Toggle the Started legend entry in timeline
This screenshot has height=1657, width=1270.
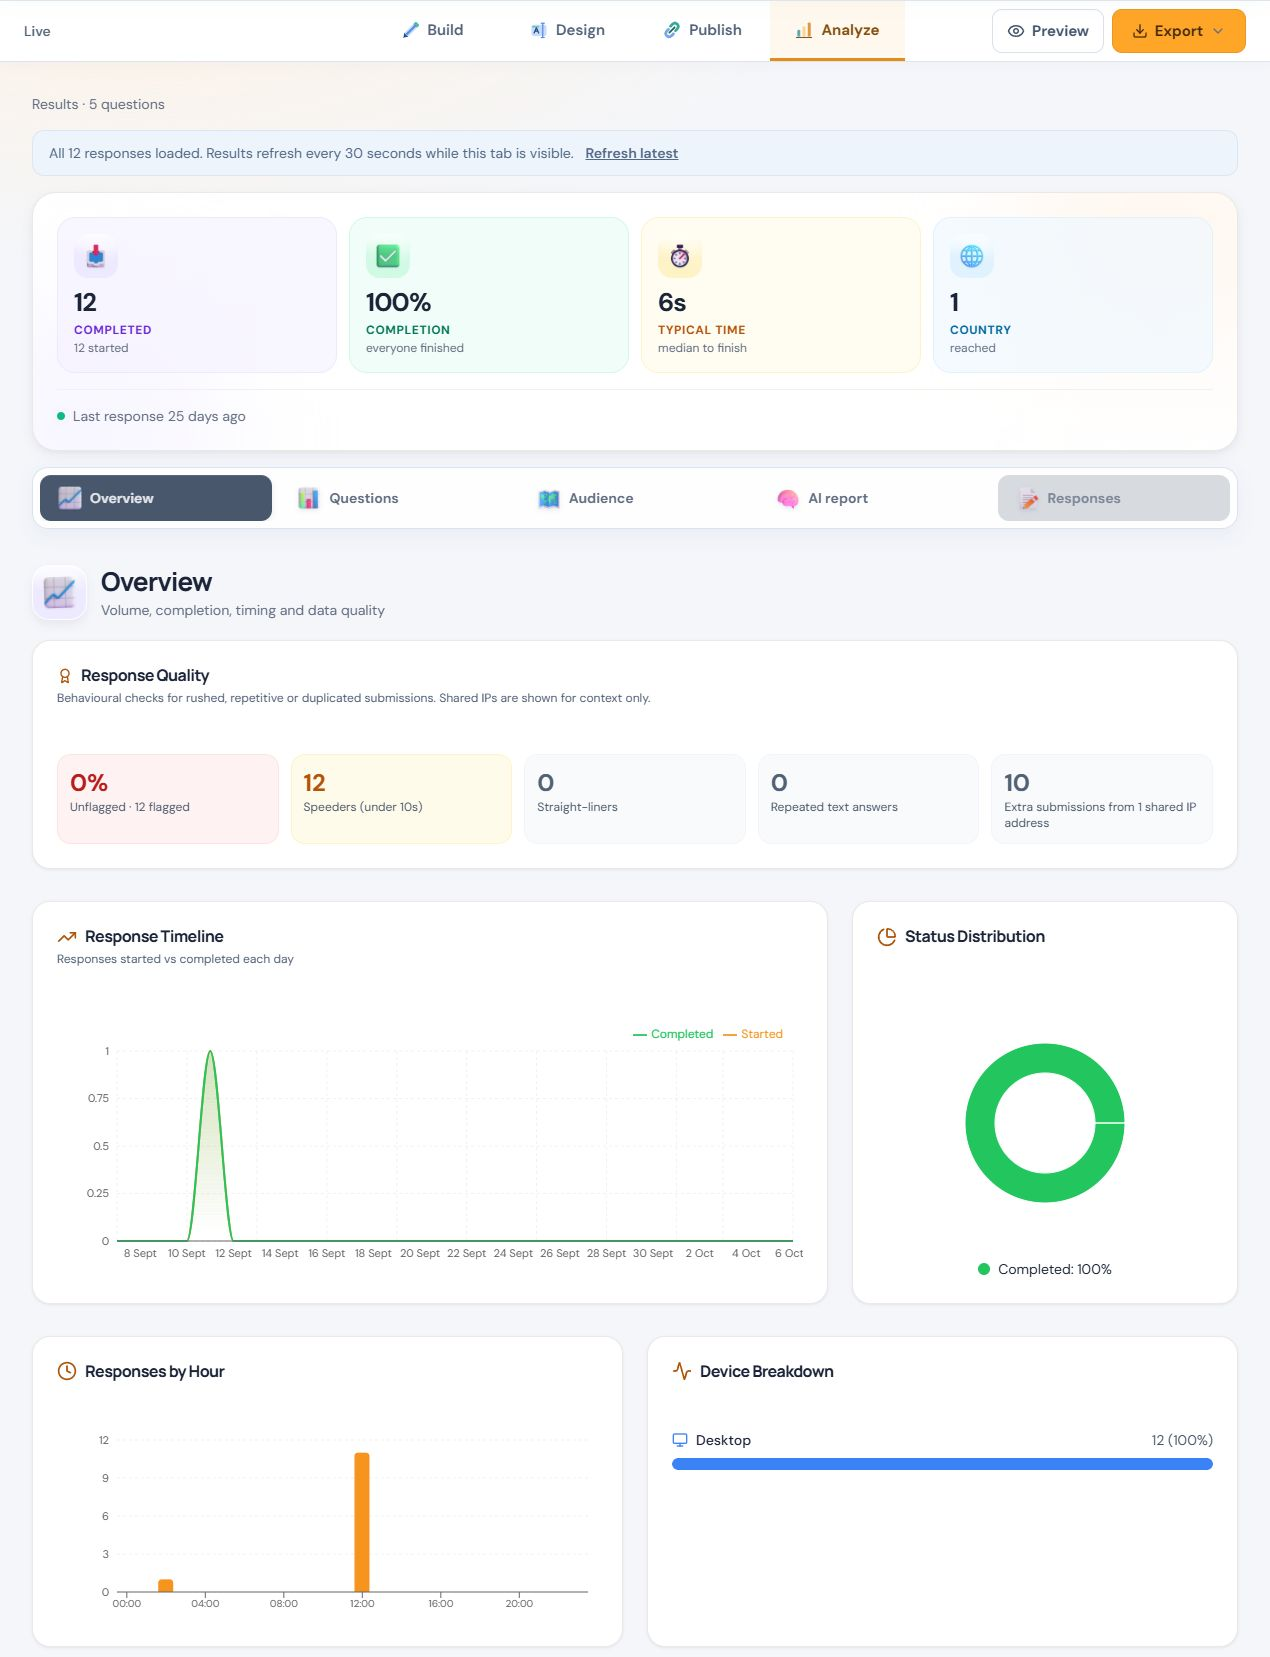(753, 1034)
